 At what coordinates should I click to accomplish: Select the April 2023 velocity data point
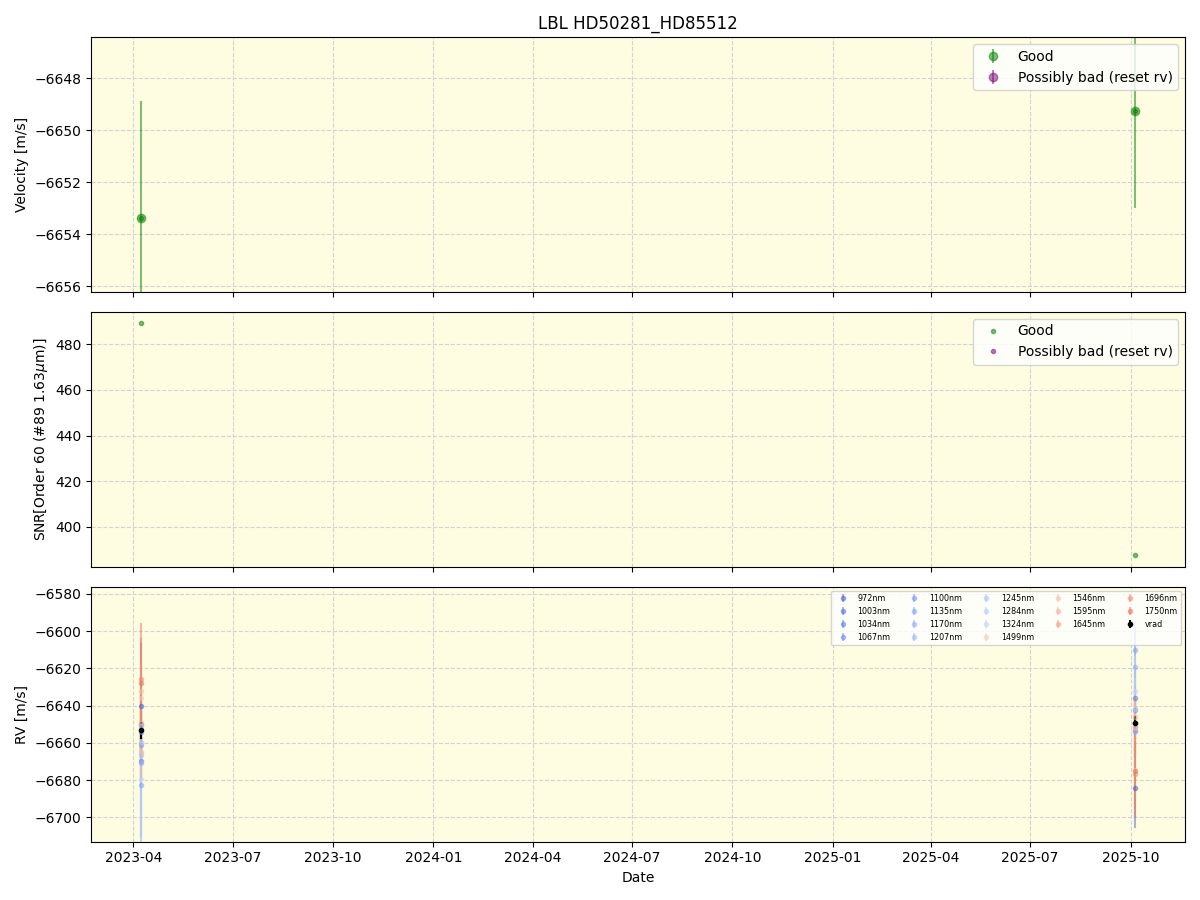point(141,218)
